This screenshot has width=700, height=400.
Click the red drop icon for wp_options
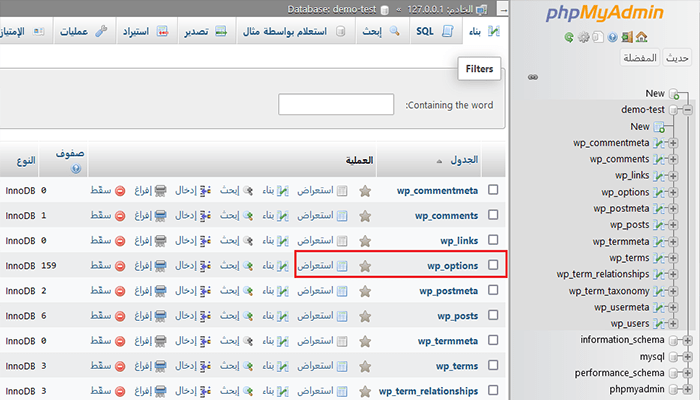click(120, 266)
